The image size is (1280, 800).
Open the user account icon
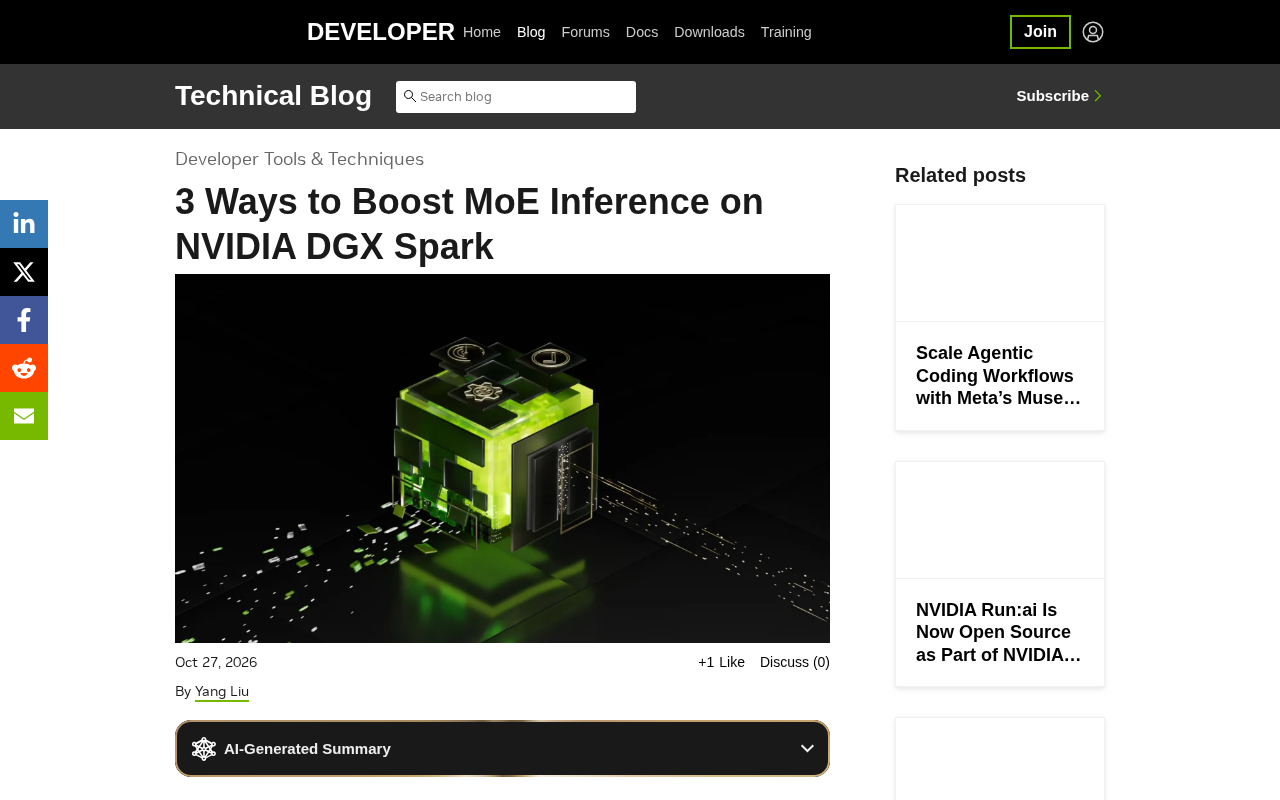click(x=1093, y=32)
